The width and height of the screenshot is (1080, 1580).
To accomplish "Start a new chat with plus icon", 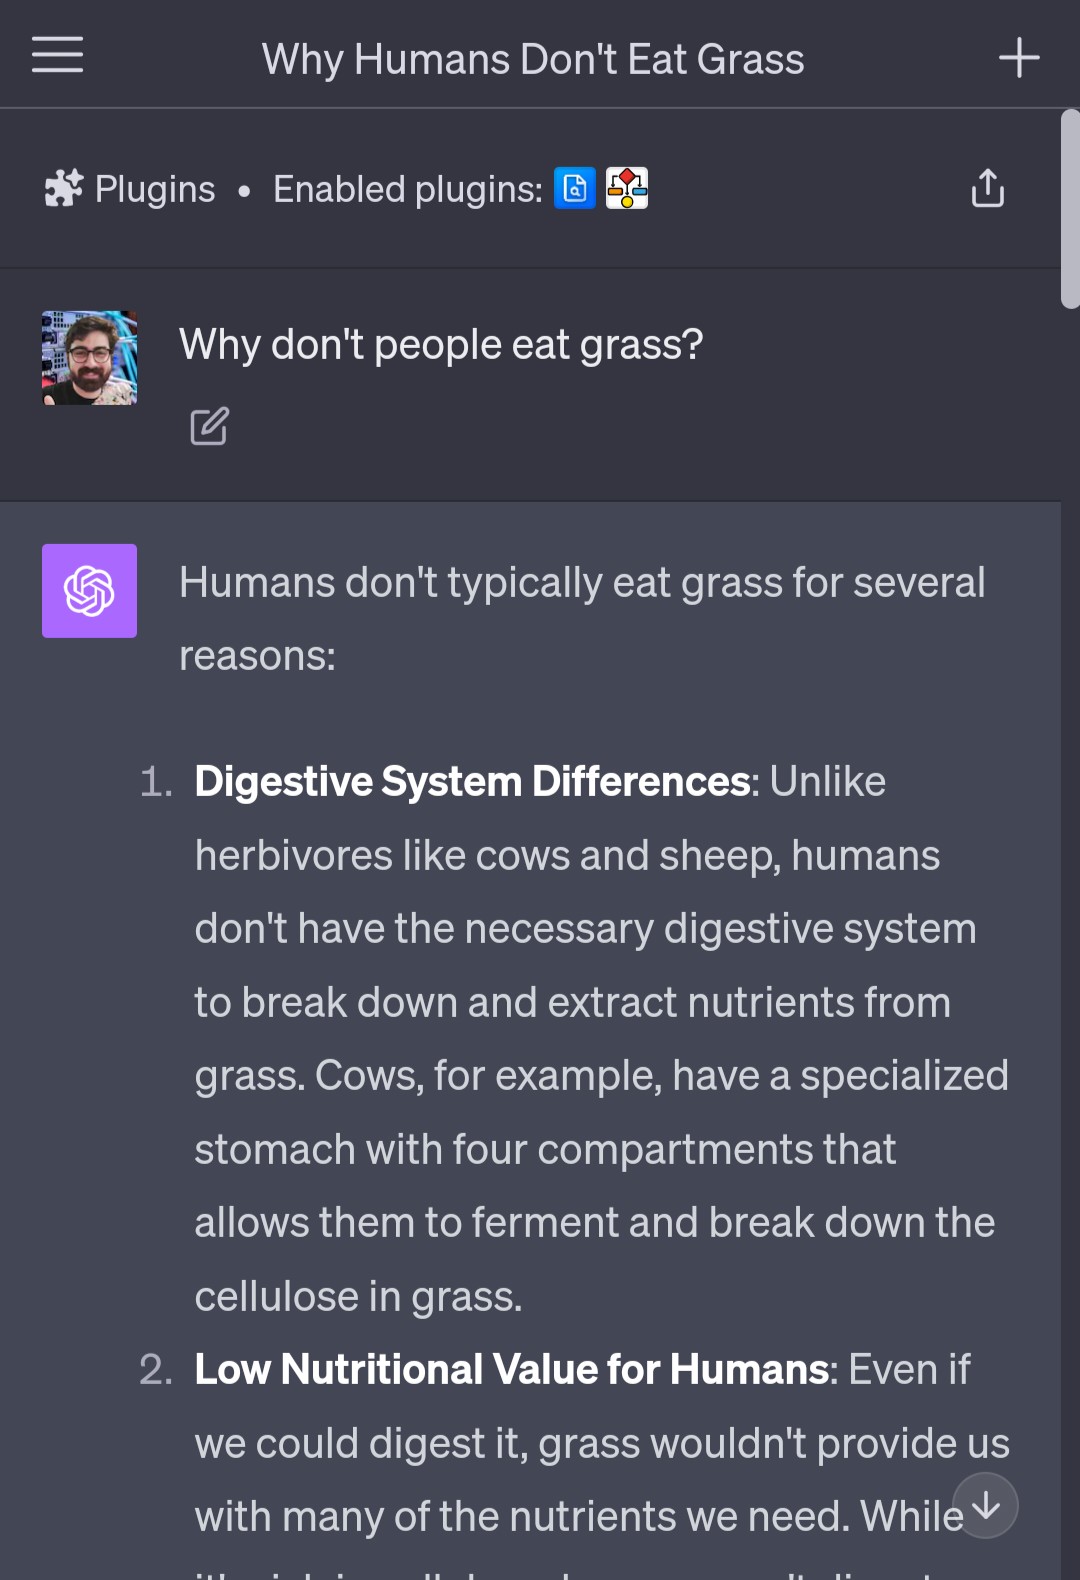I will click(x=1019, y=58).
